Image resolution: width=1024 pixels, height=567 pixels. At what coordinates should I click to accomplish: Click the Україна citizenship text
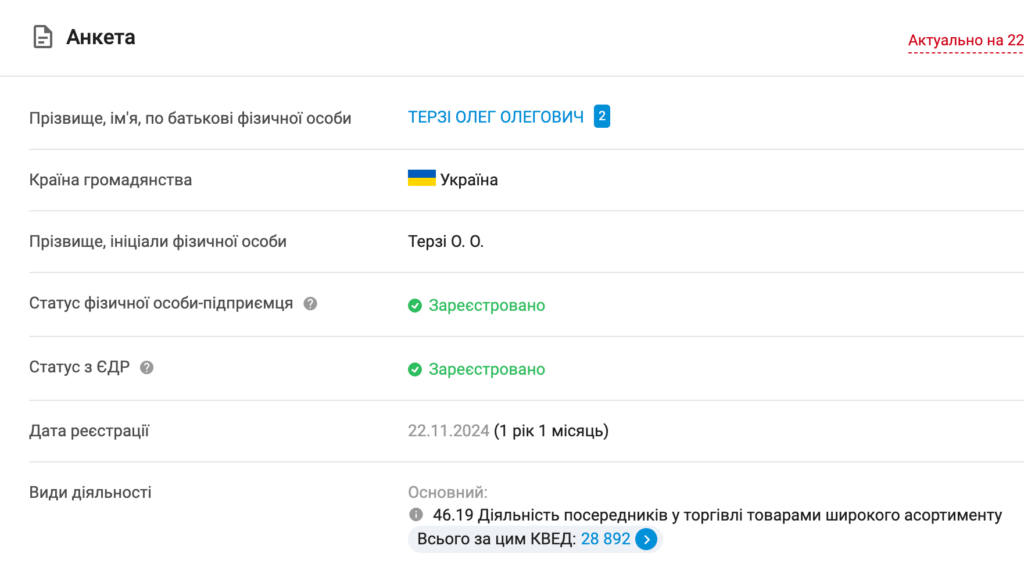(469, 180)
